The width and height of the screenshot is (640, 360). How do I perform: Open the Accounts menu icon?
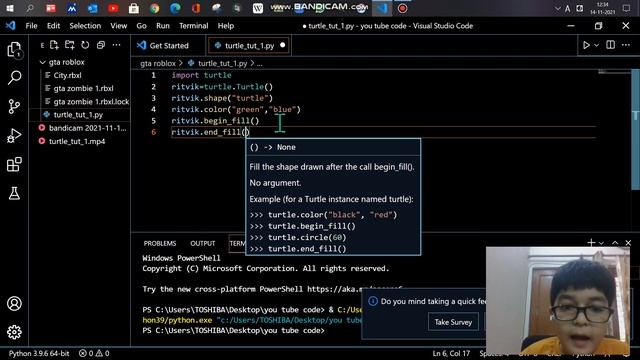14,304
